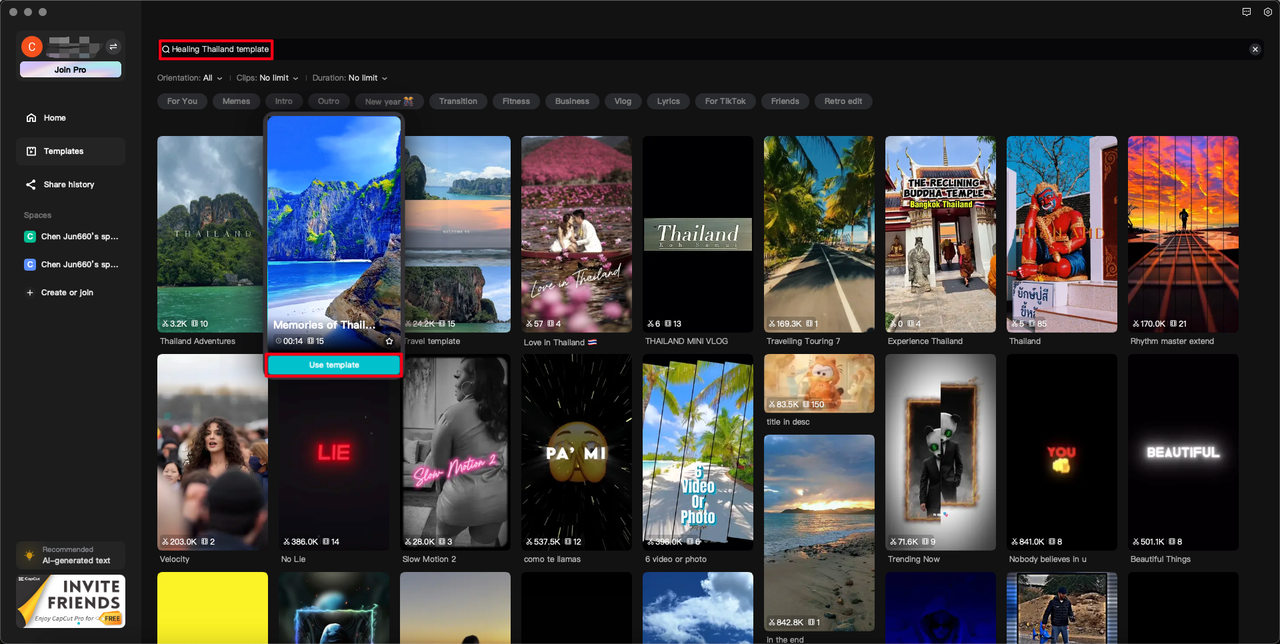Open the red neon LIE thumbnail
The width and height of the screenshot is (1280, 644).
point(334,452)
